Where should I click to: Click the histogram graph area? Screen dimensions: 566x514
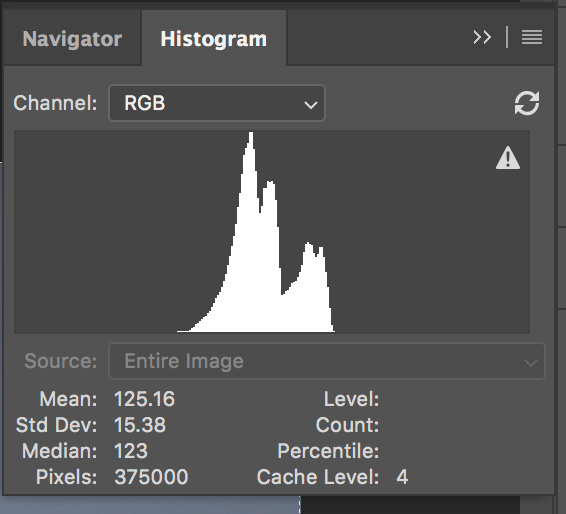[x=272, y=232]
